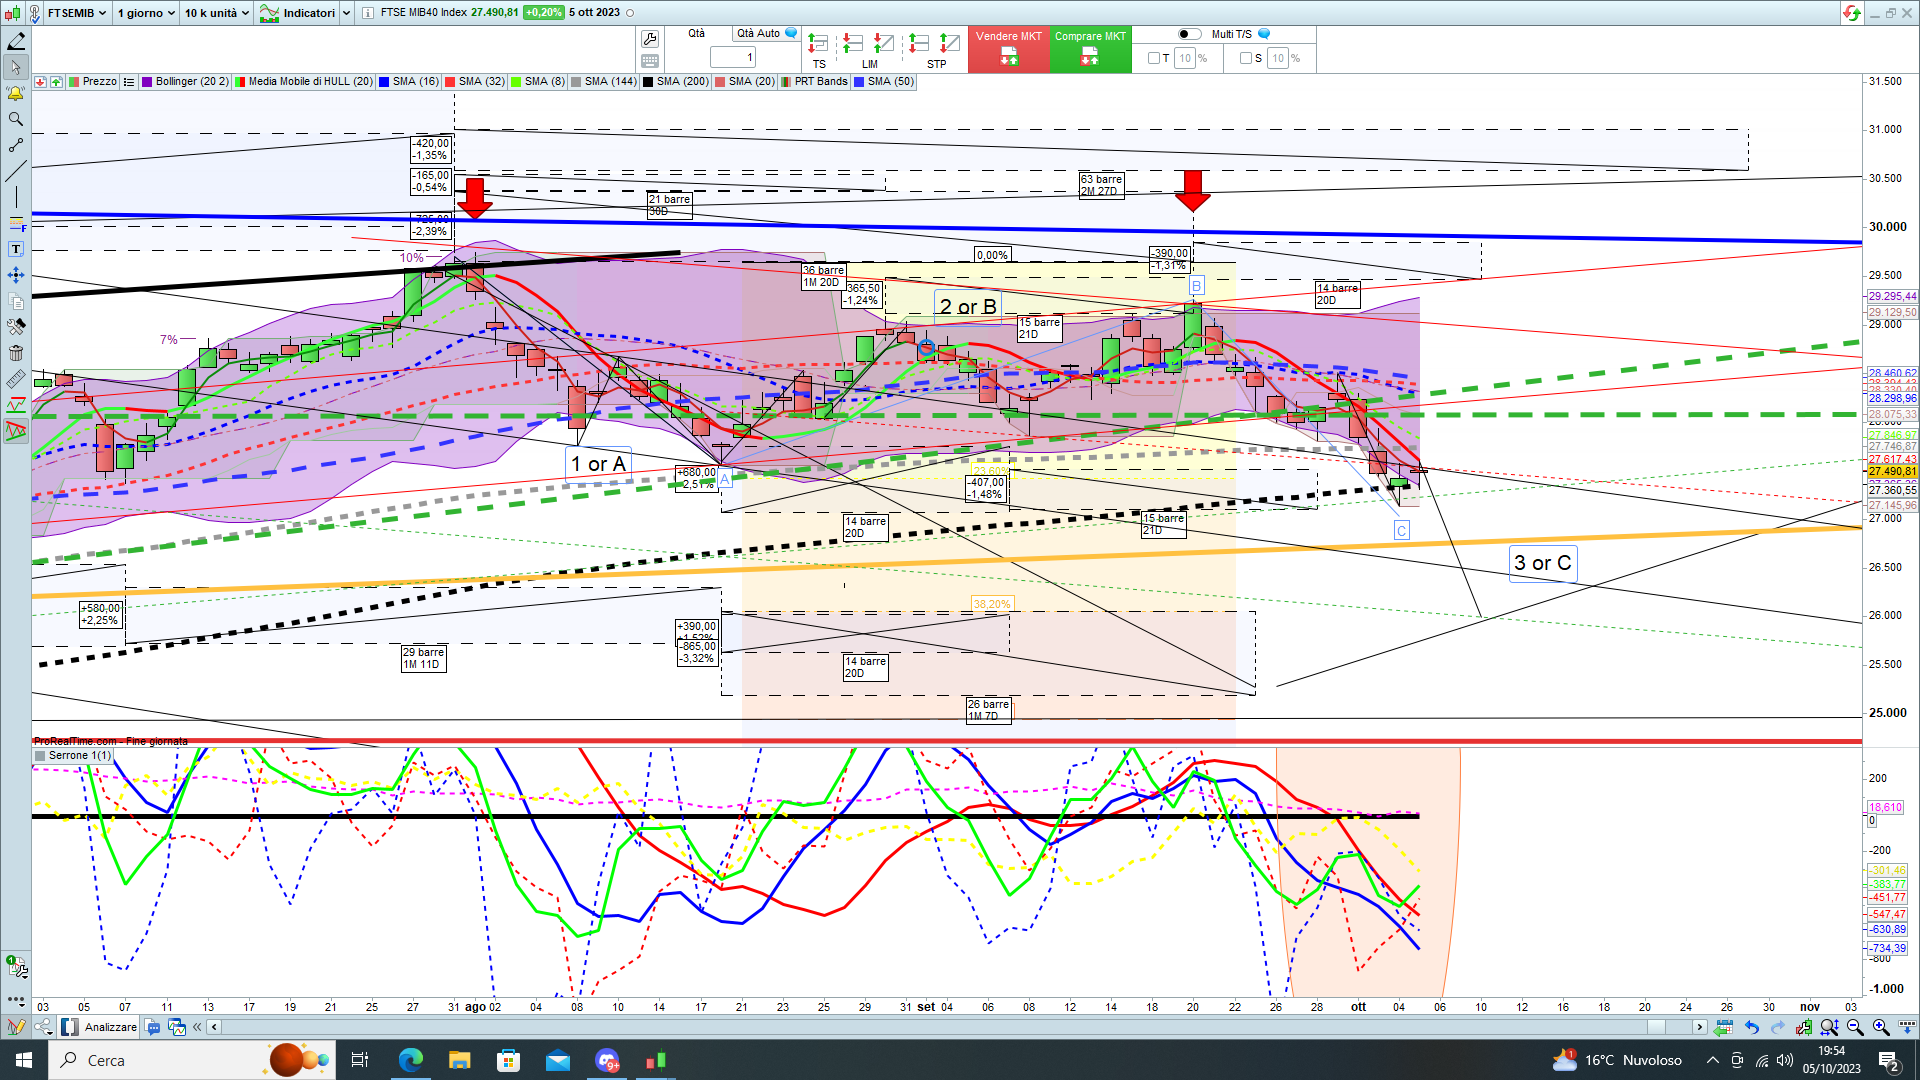
Task: Click the undo arrow icon
Action: pos(1751,1027)
